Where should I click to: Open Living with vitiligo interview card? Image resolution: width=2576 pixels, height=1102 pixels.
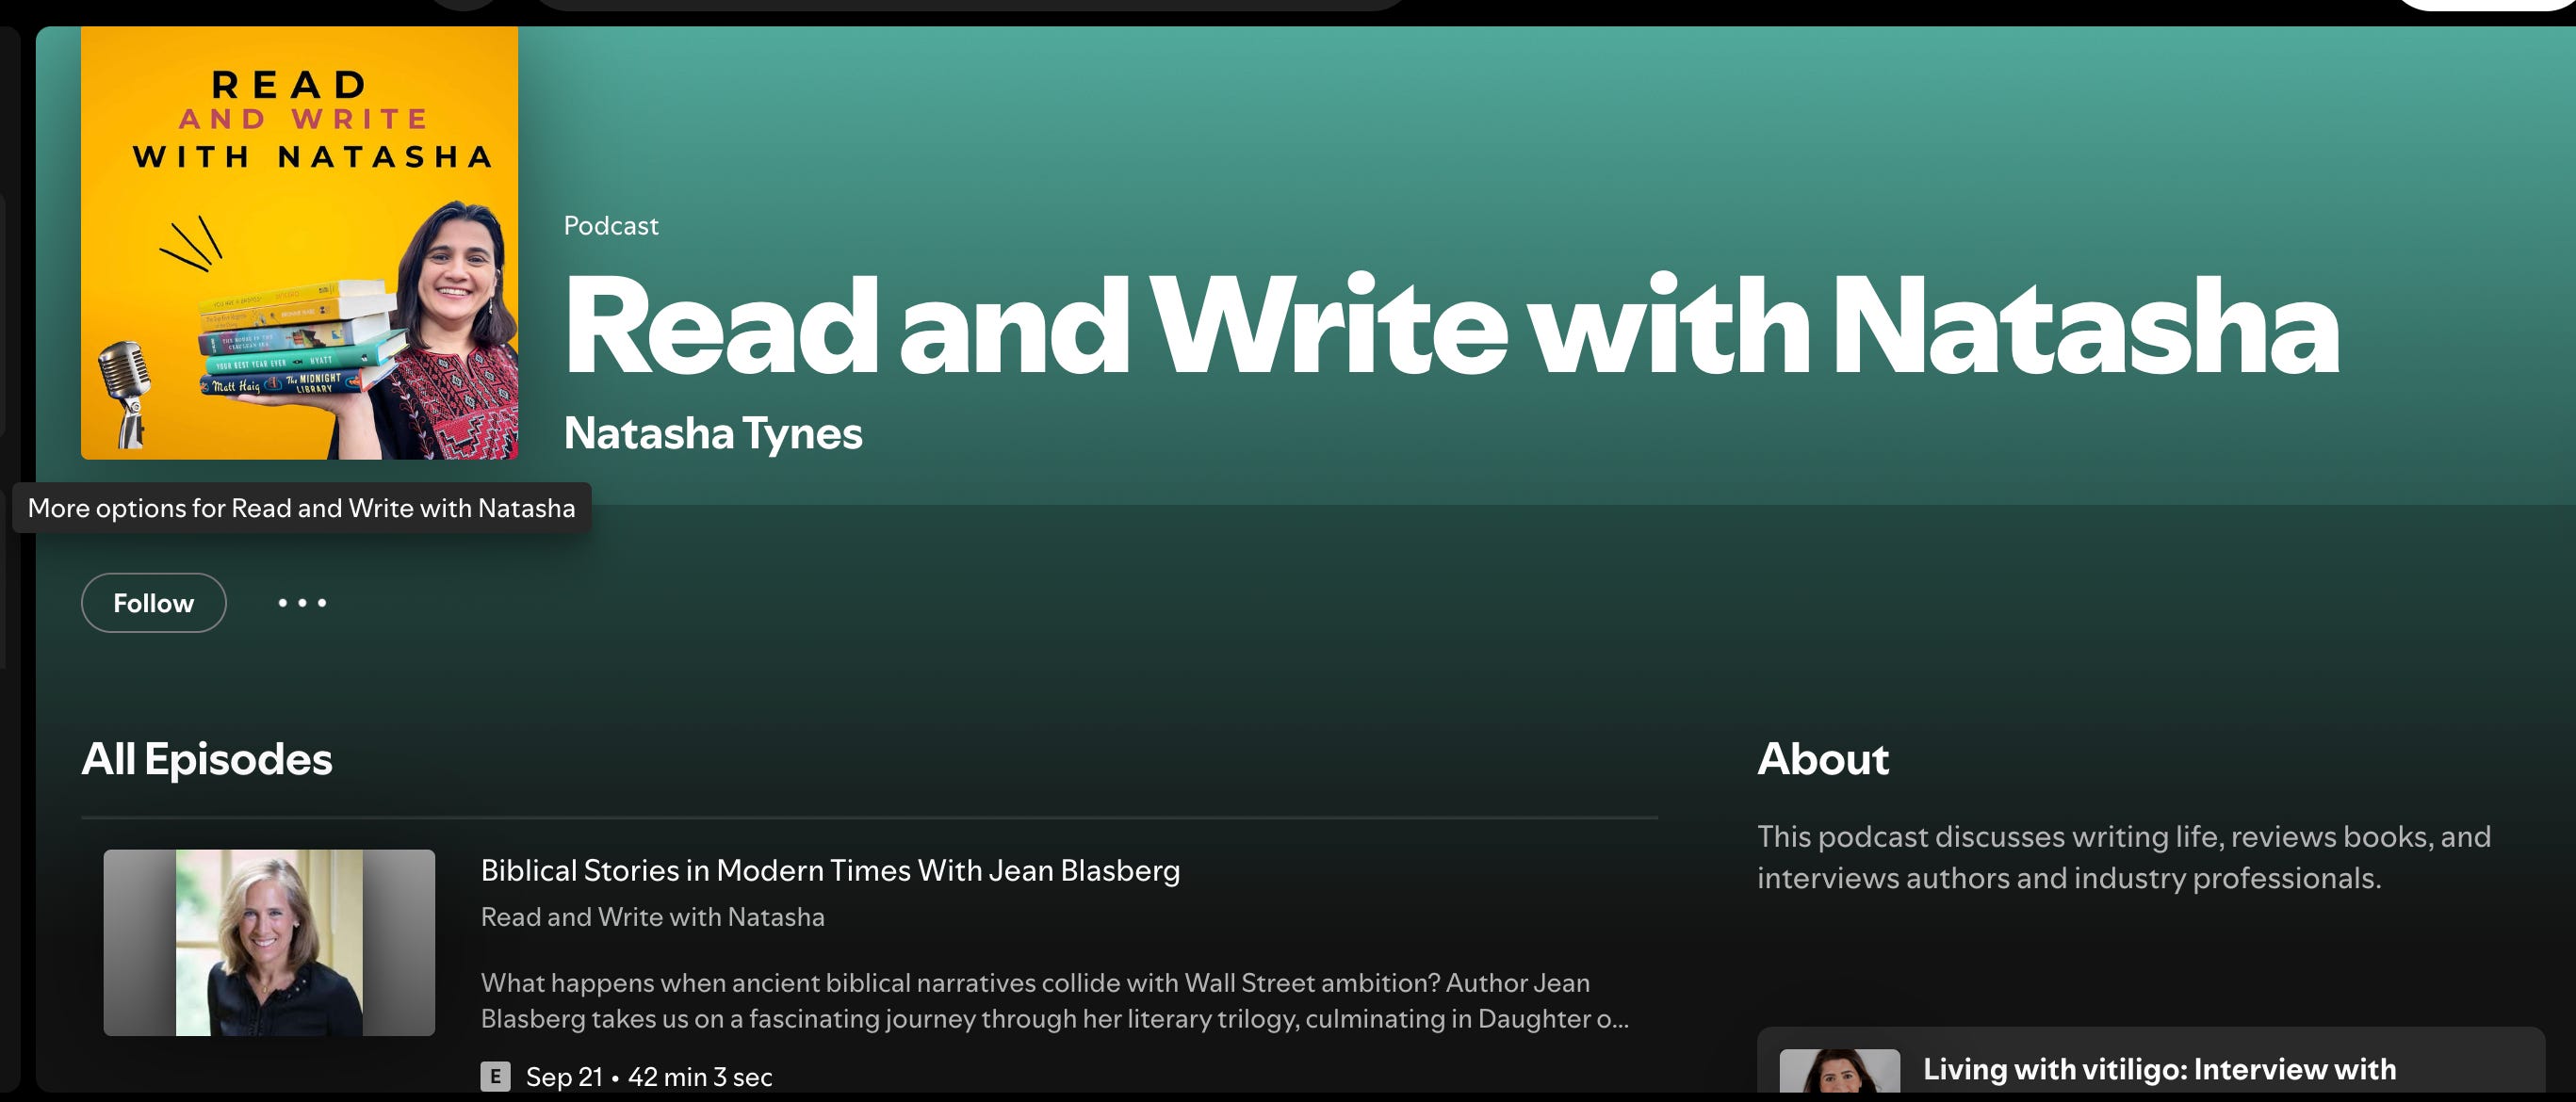pos(2158,1069)
